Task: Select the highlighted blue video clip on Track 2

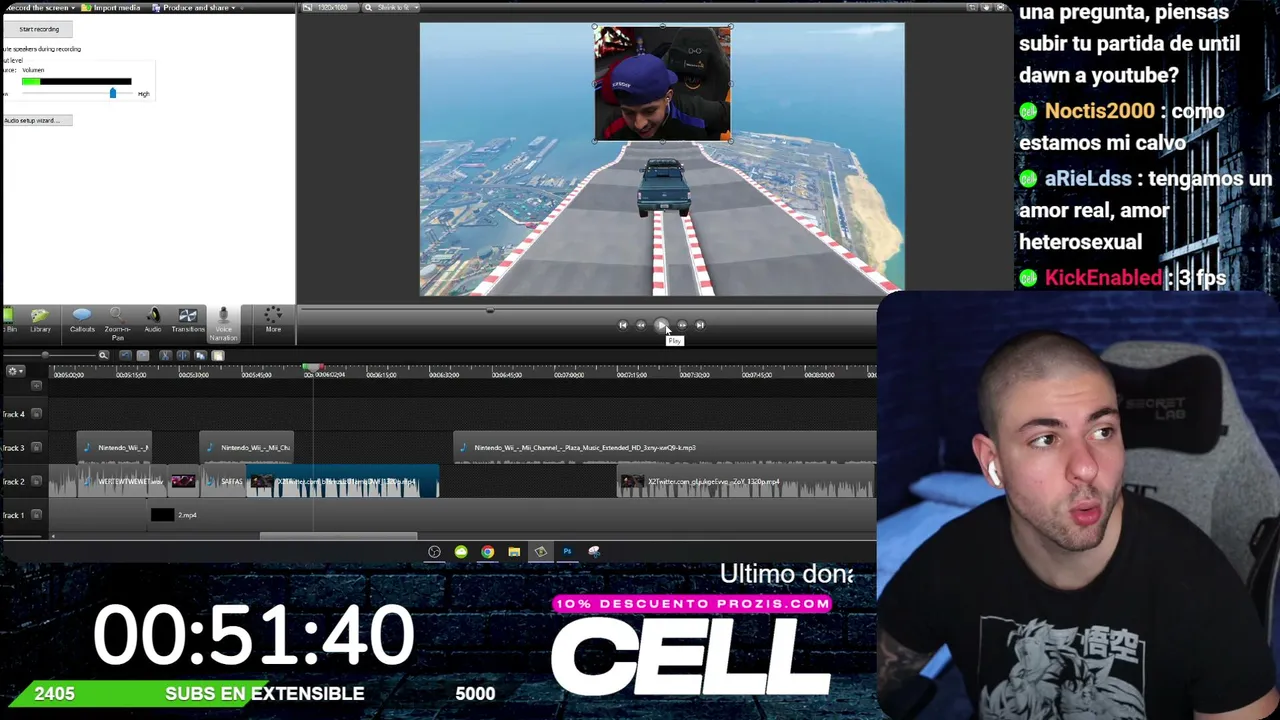Action: (x=342, y=482)
